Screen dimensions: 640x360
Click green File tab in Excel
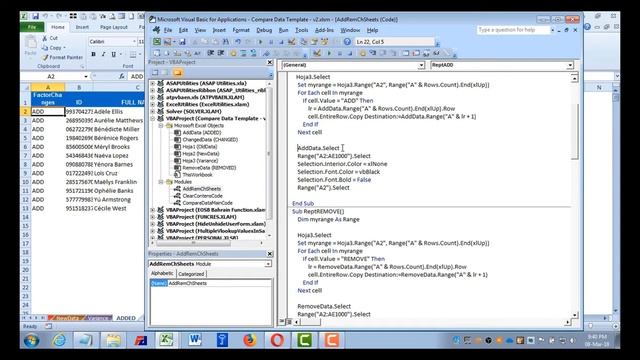pyautogui.click(x=32, y=27)
